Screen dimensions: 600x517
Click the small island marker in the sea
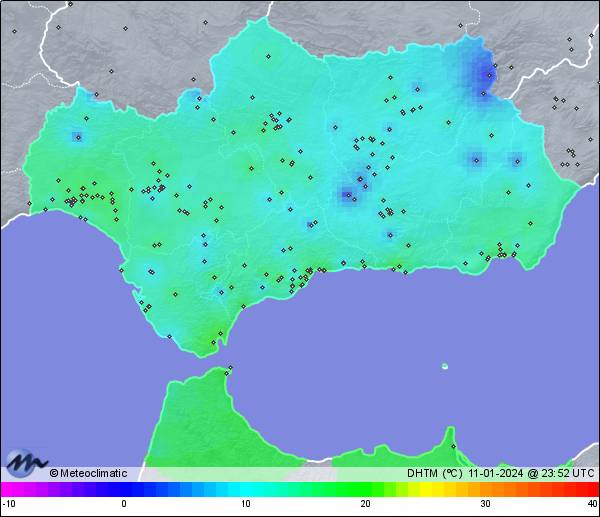pos(445,366)
